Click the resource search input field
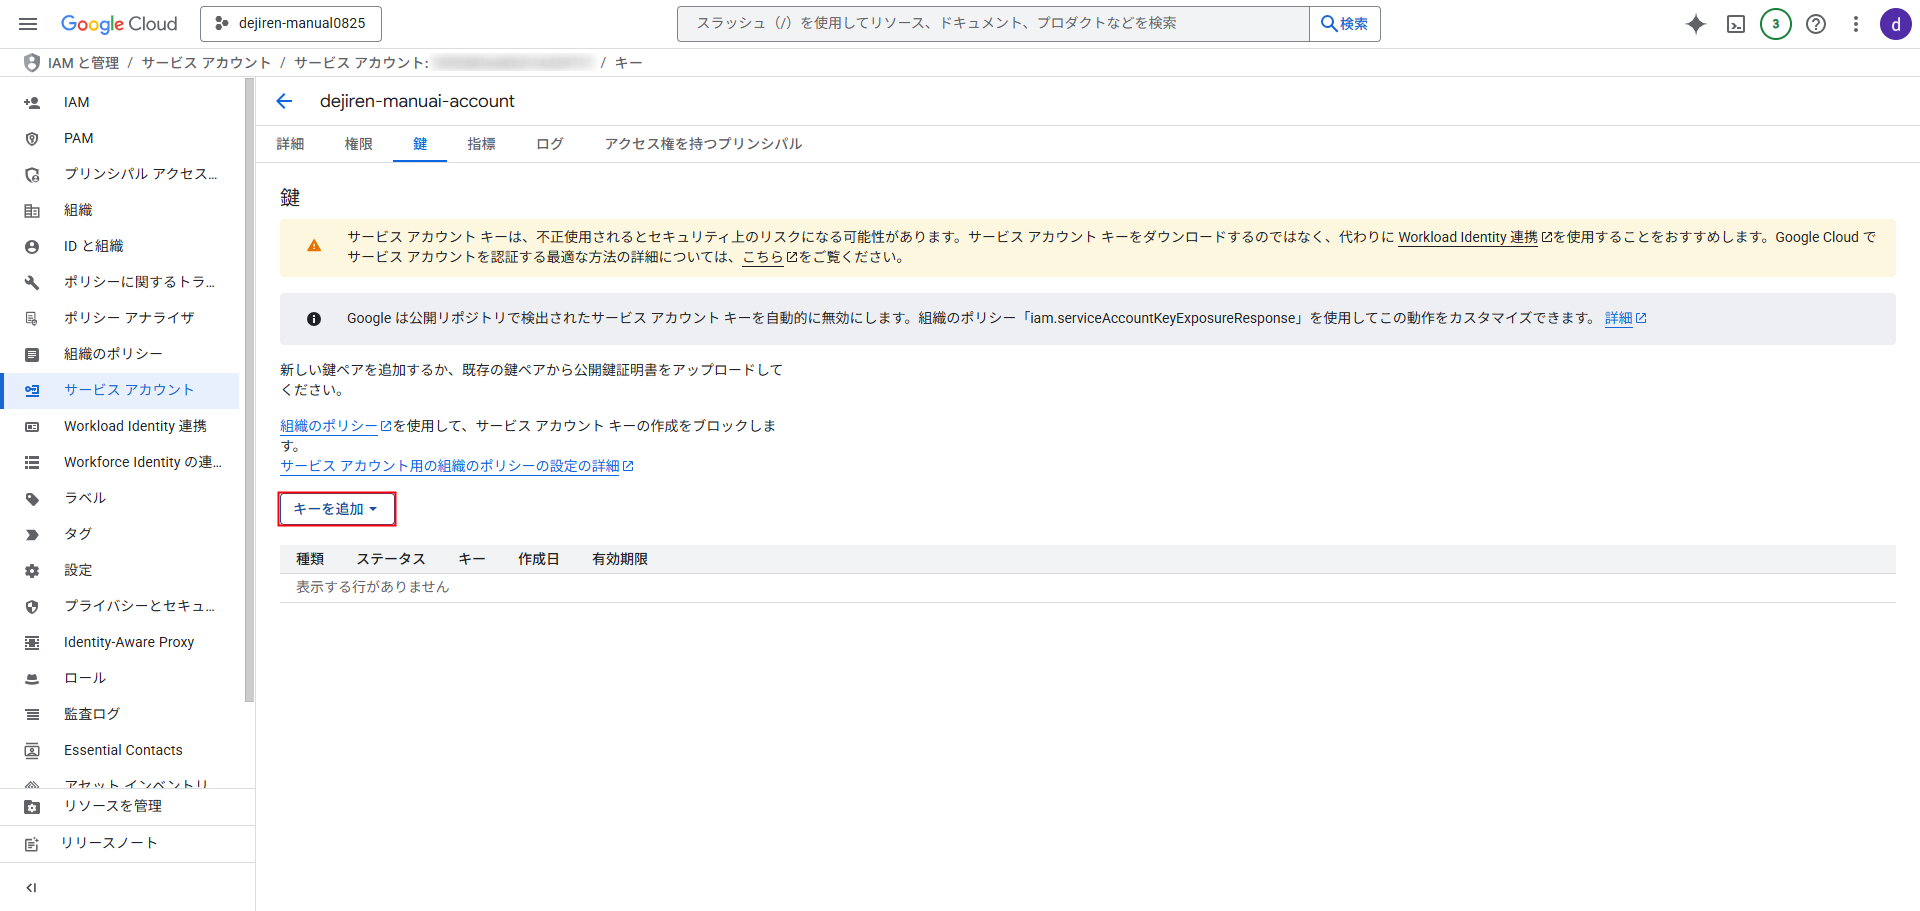Viewport: 1920px width, 911px height. [992, 24]
